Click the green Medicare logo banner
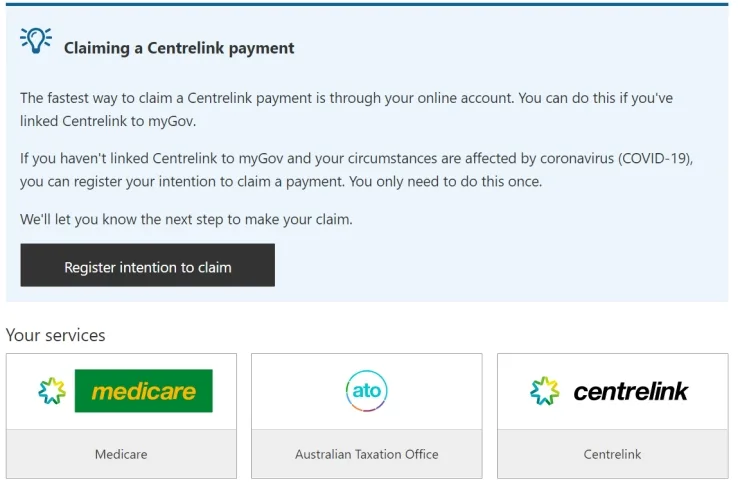Viewport: 738px width, 485px height. pyautogui.click(x=143, y=391)
